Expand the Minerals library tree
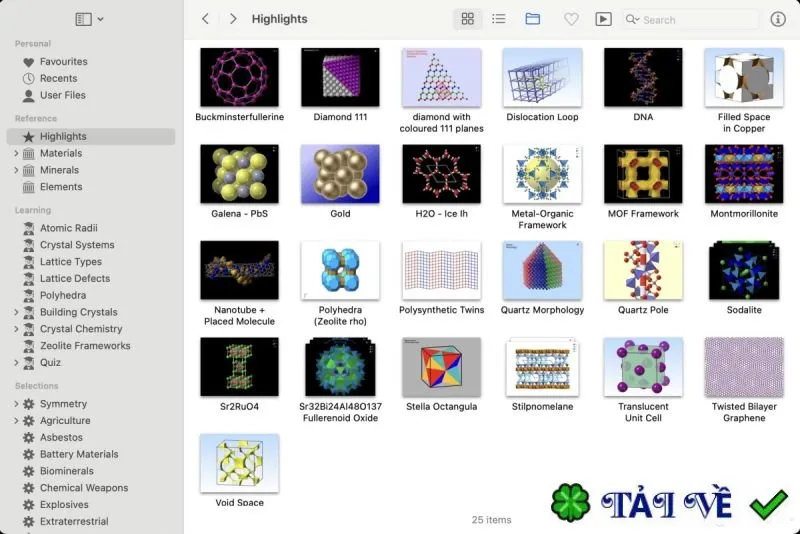The height and width of the screenshot is (534, 800). 16,170
